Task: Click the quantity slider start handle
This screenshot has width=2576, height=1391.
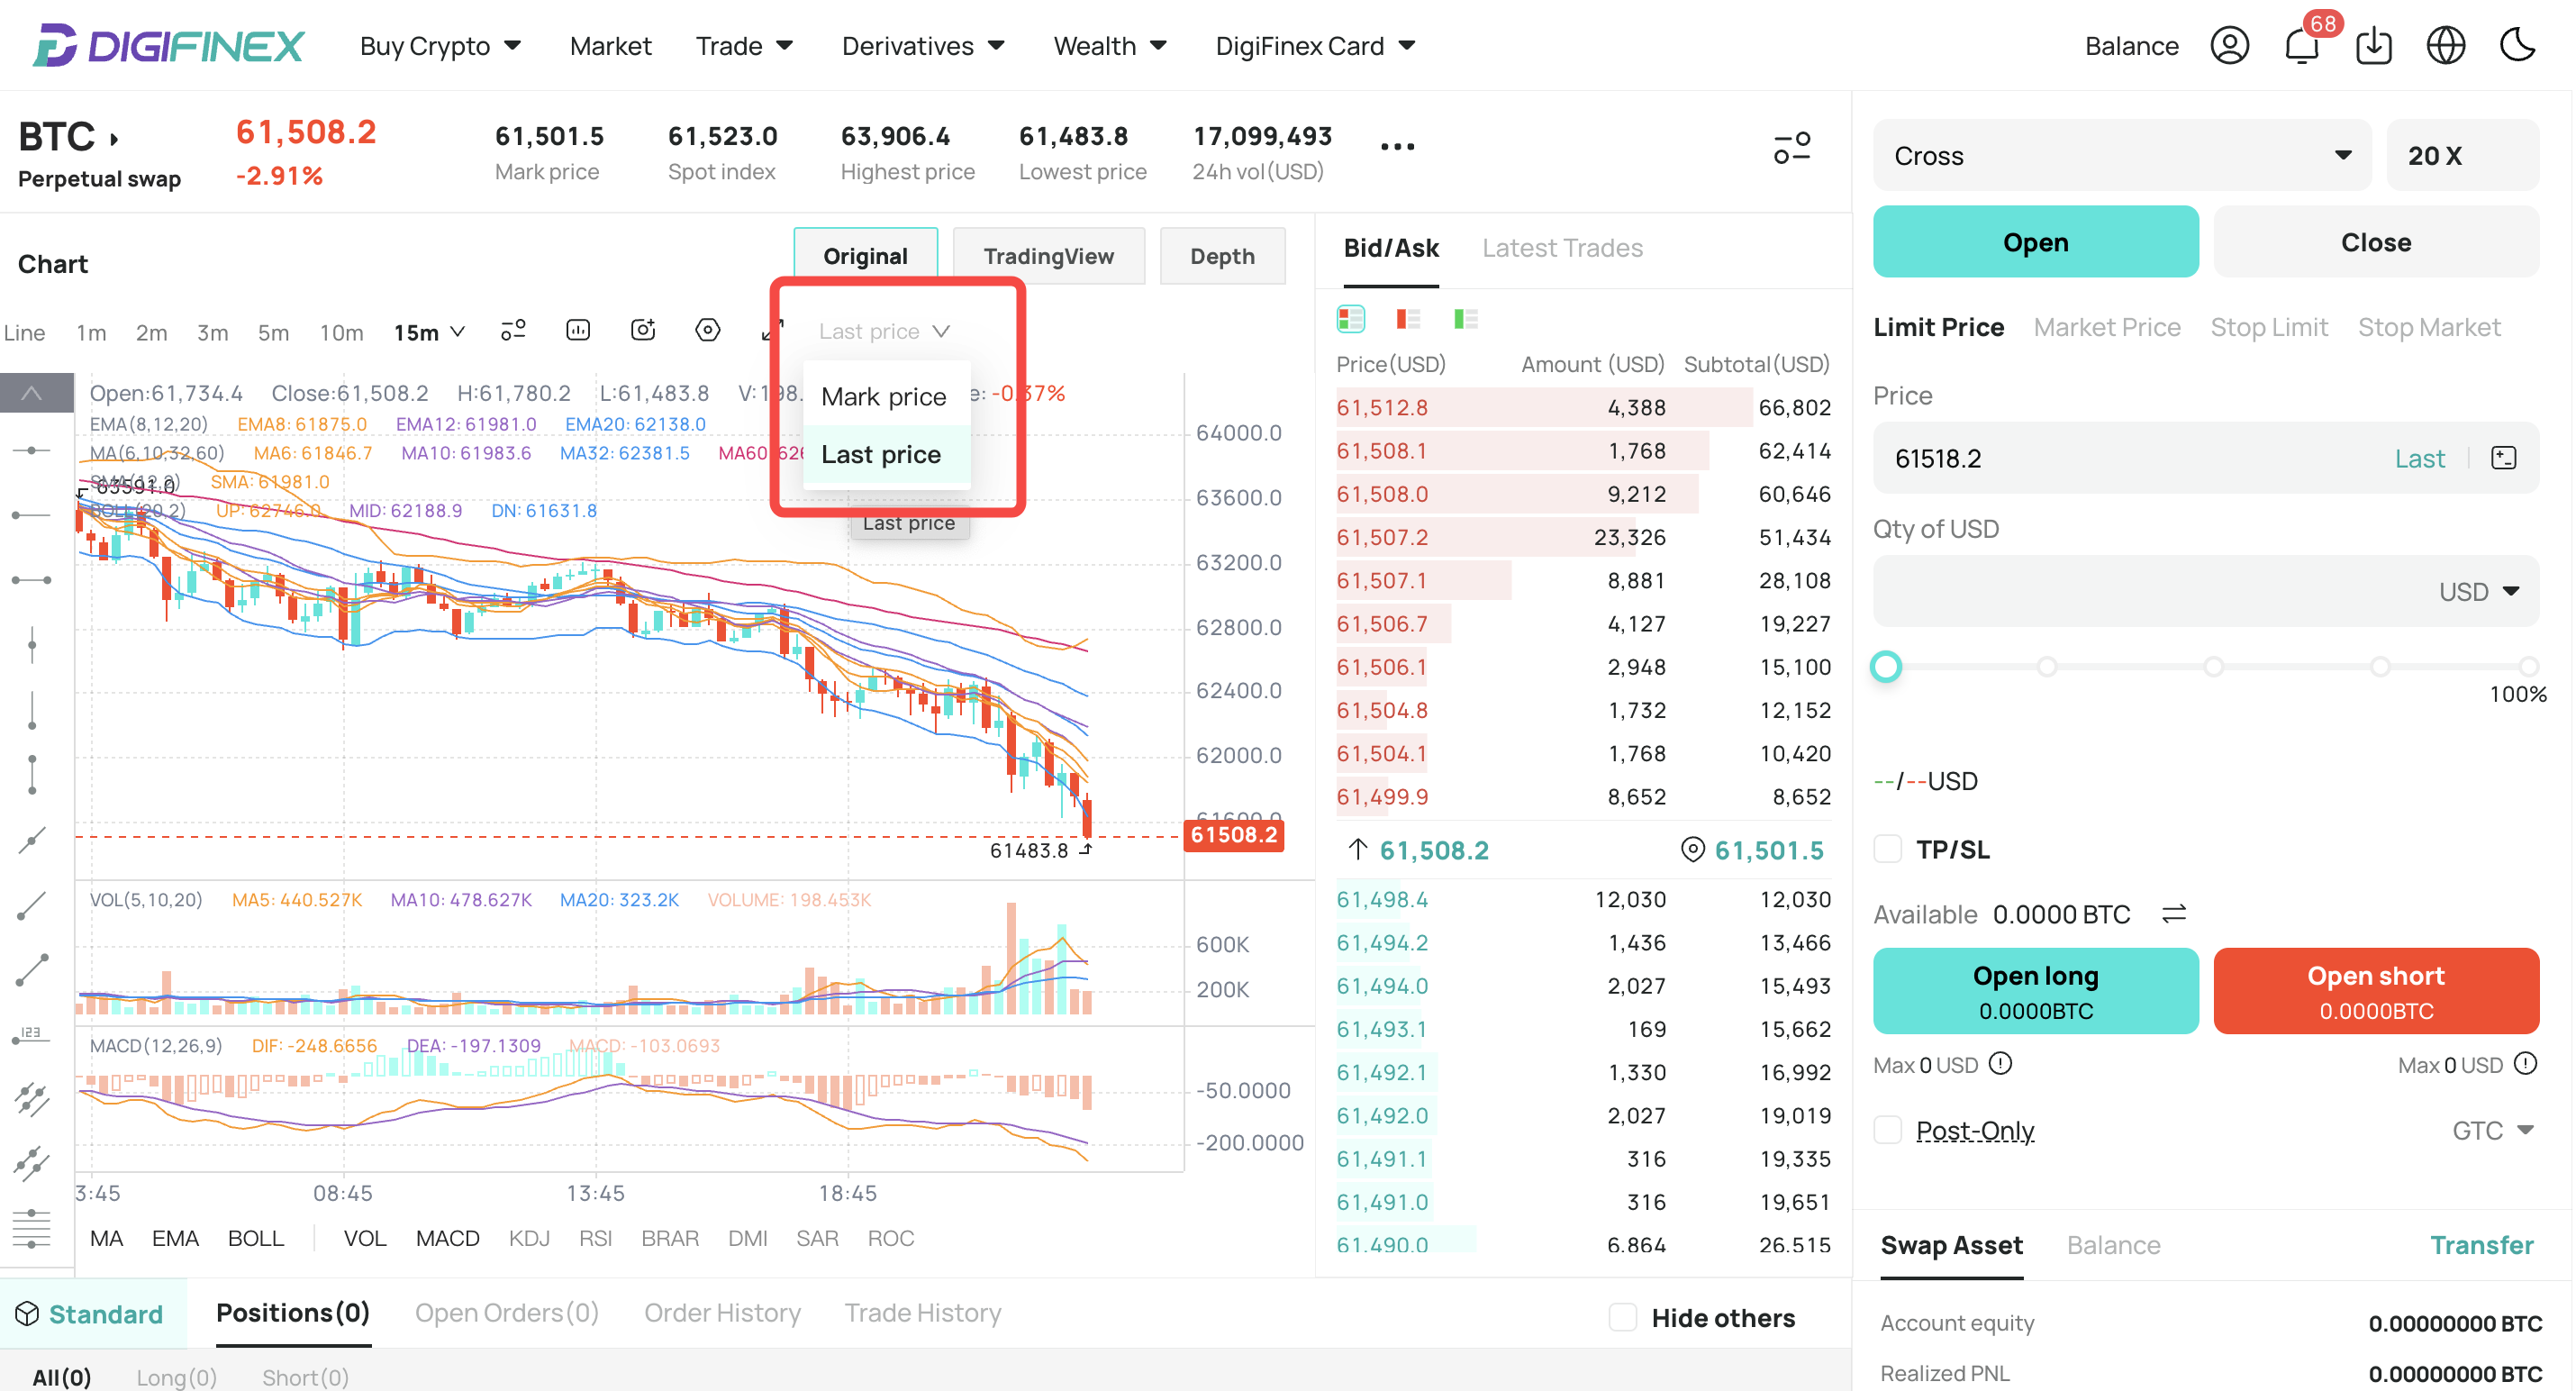Action: 1885,666
